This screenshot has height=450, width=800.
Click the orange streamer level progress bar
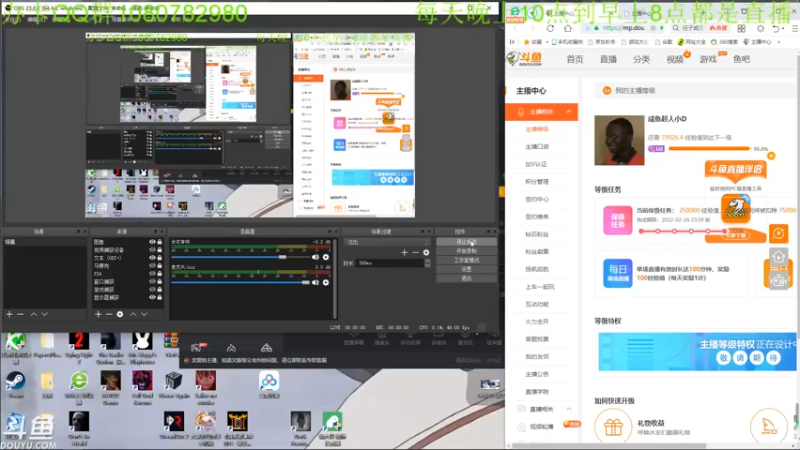tap(709, 148)
